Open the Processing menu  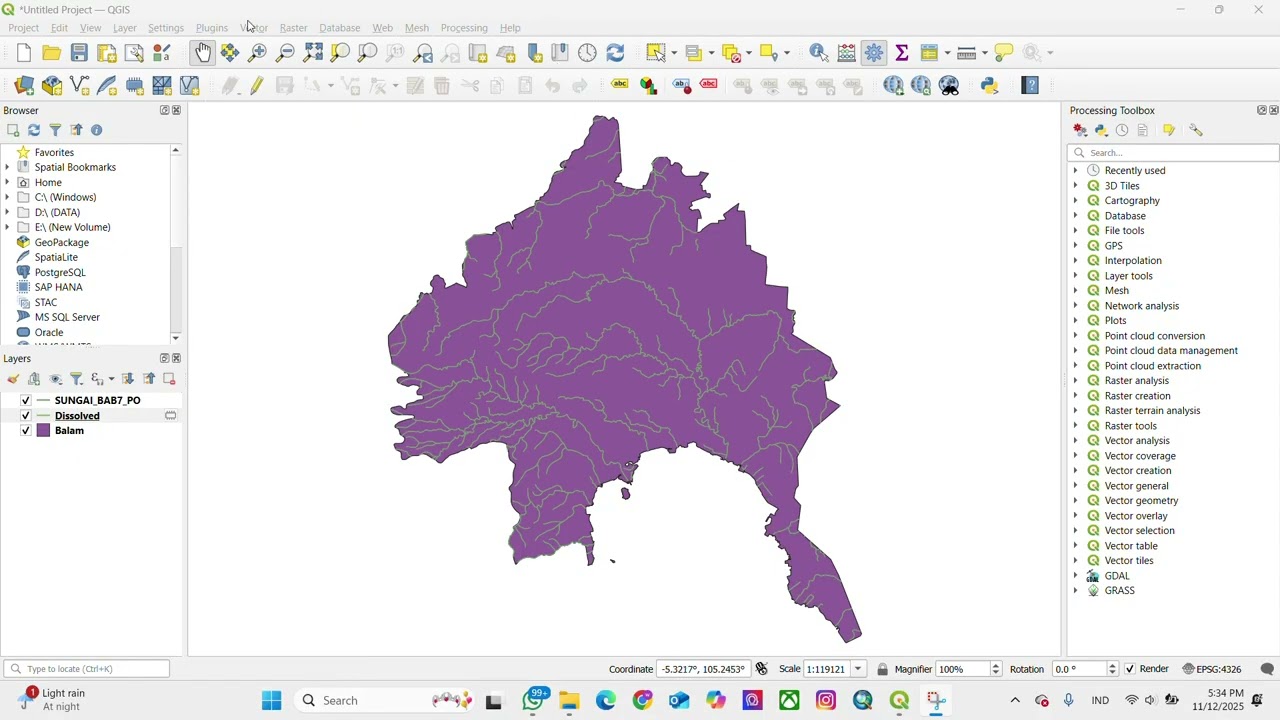point(464,28)
